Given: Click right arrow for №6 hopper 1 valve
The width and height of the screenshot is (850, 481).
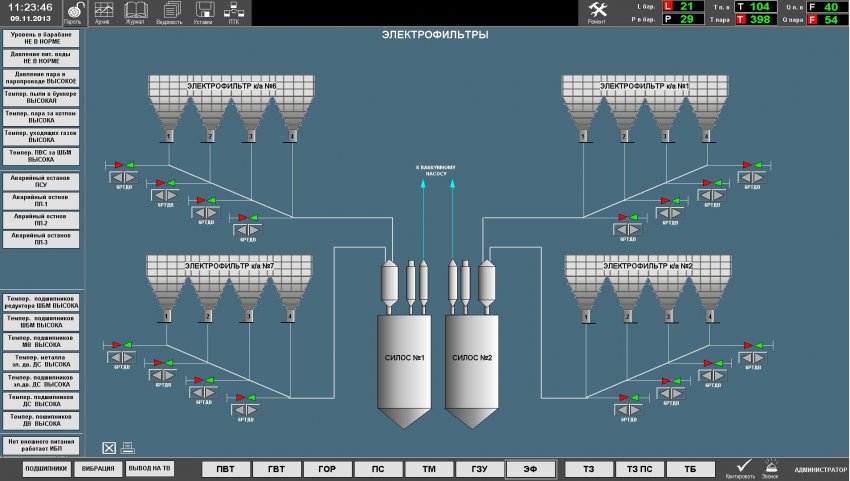Looking at the screenshot, I should click(x=130, y=177).
